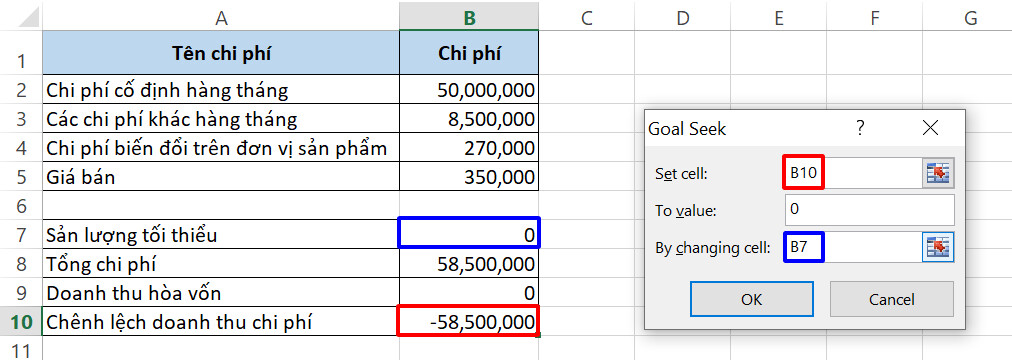Select cell B7 next to 'Sản lượng tối thiểu'
This screenshot has height=360, width=1012.
(x=469, y=233)
